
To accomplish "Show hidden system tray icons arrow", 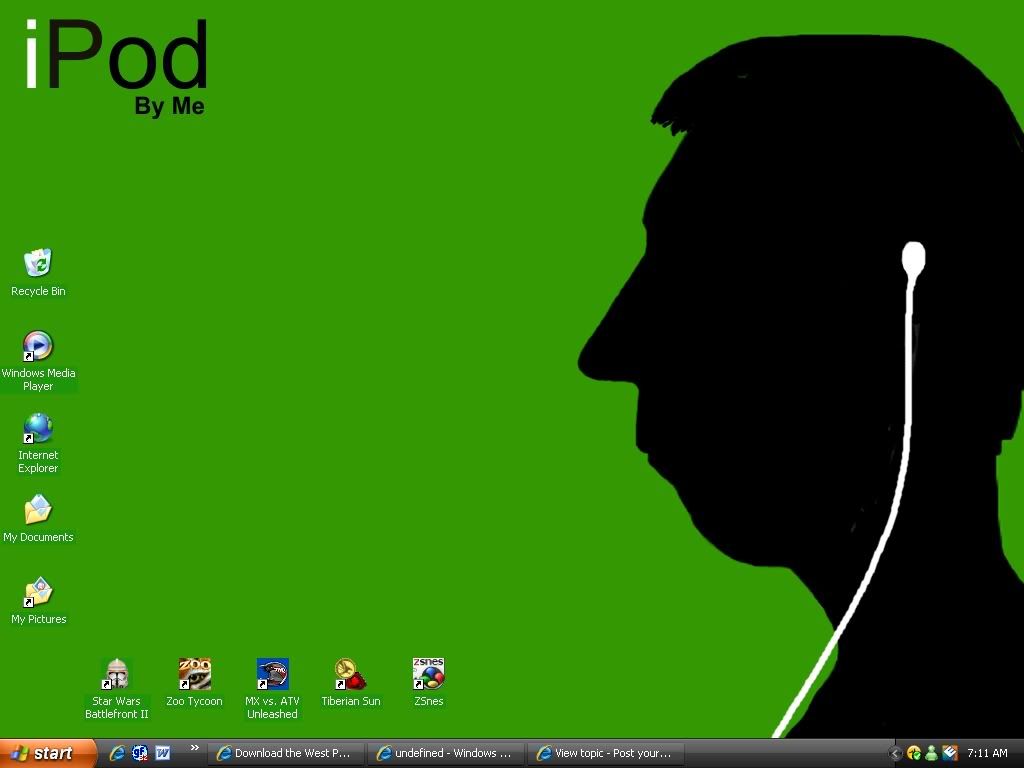I will (895, 754).
